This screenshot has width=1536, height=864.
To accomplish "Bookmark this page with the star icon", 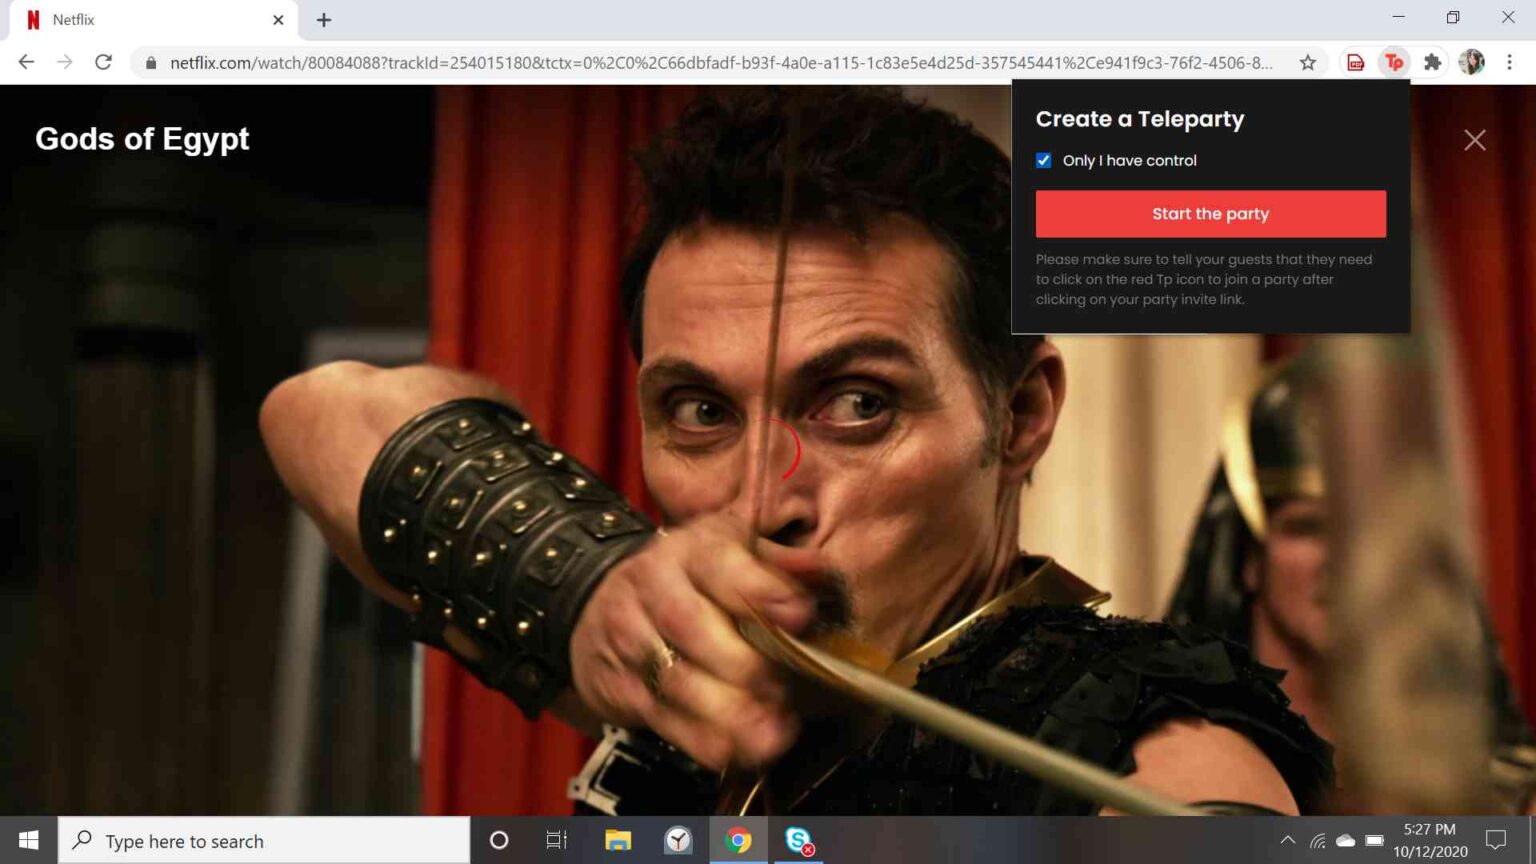I will click(1307, 62).
